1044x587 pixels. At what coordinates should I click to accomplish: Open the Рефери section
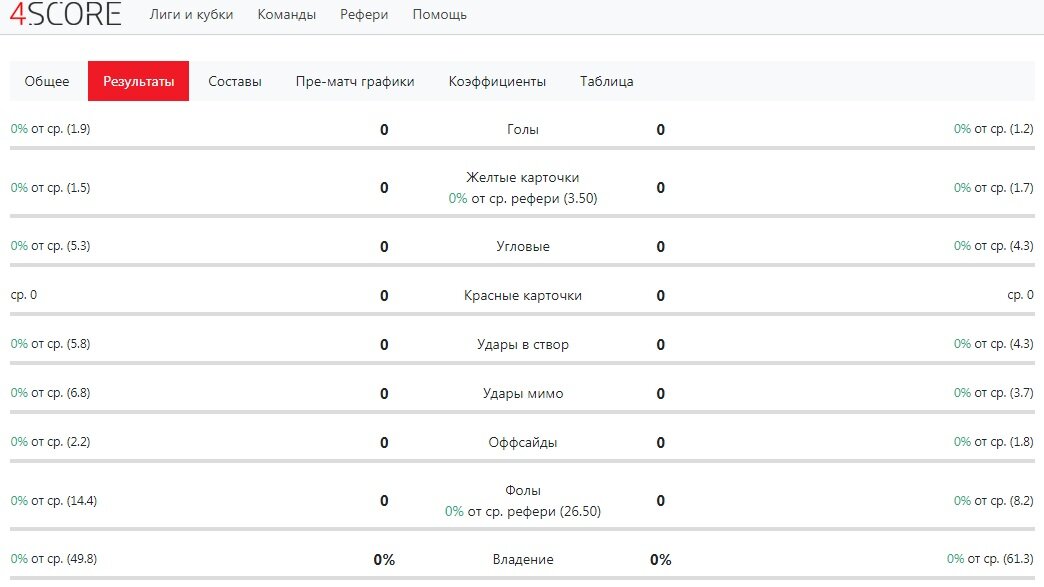point(365,15)
